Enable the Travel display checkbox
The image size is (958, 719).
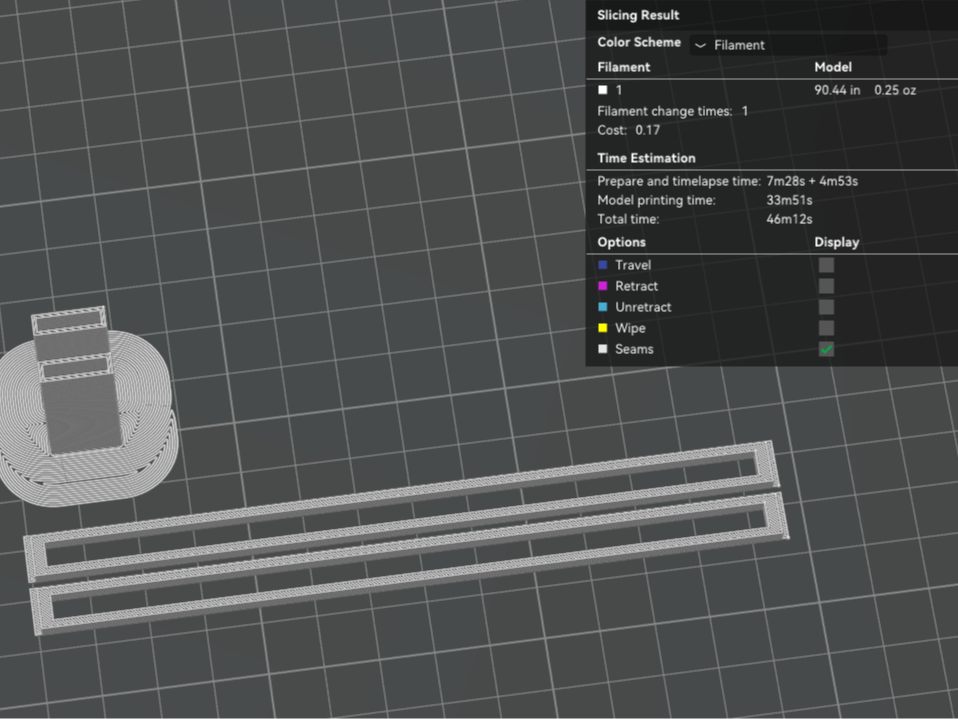pyautogui.click(x=826, y=265)
